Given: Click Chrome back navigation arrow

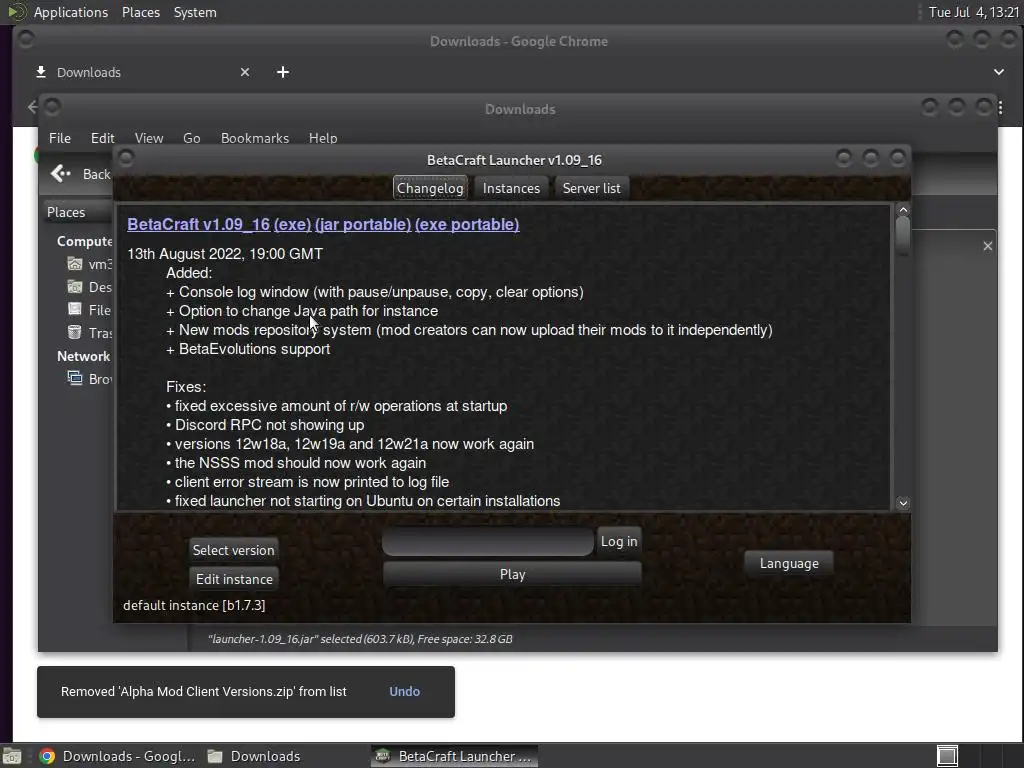Looking at the screenshot, I should 32,106.
